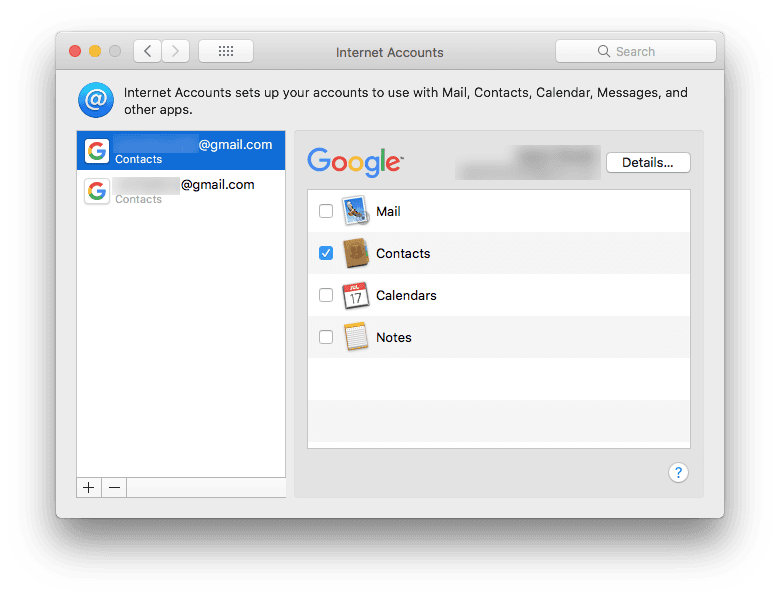Image resolution: width=780 pixels, height=598 pixels.
Task: Click the Contacts address book icon
Action: (356, 253)
